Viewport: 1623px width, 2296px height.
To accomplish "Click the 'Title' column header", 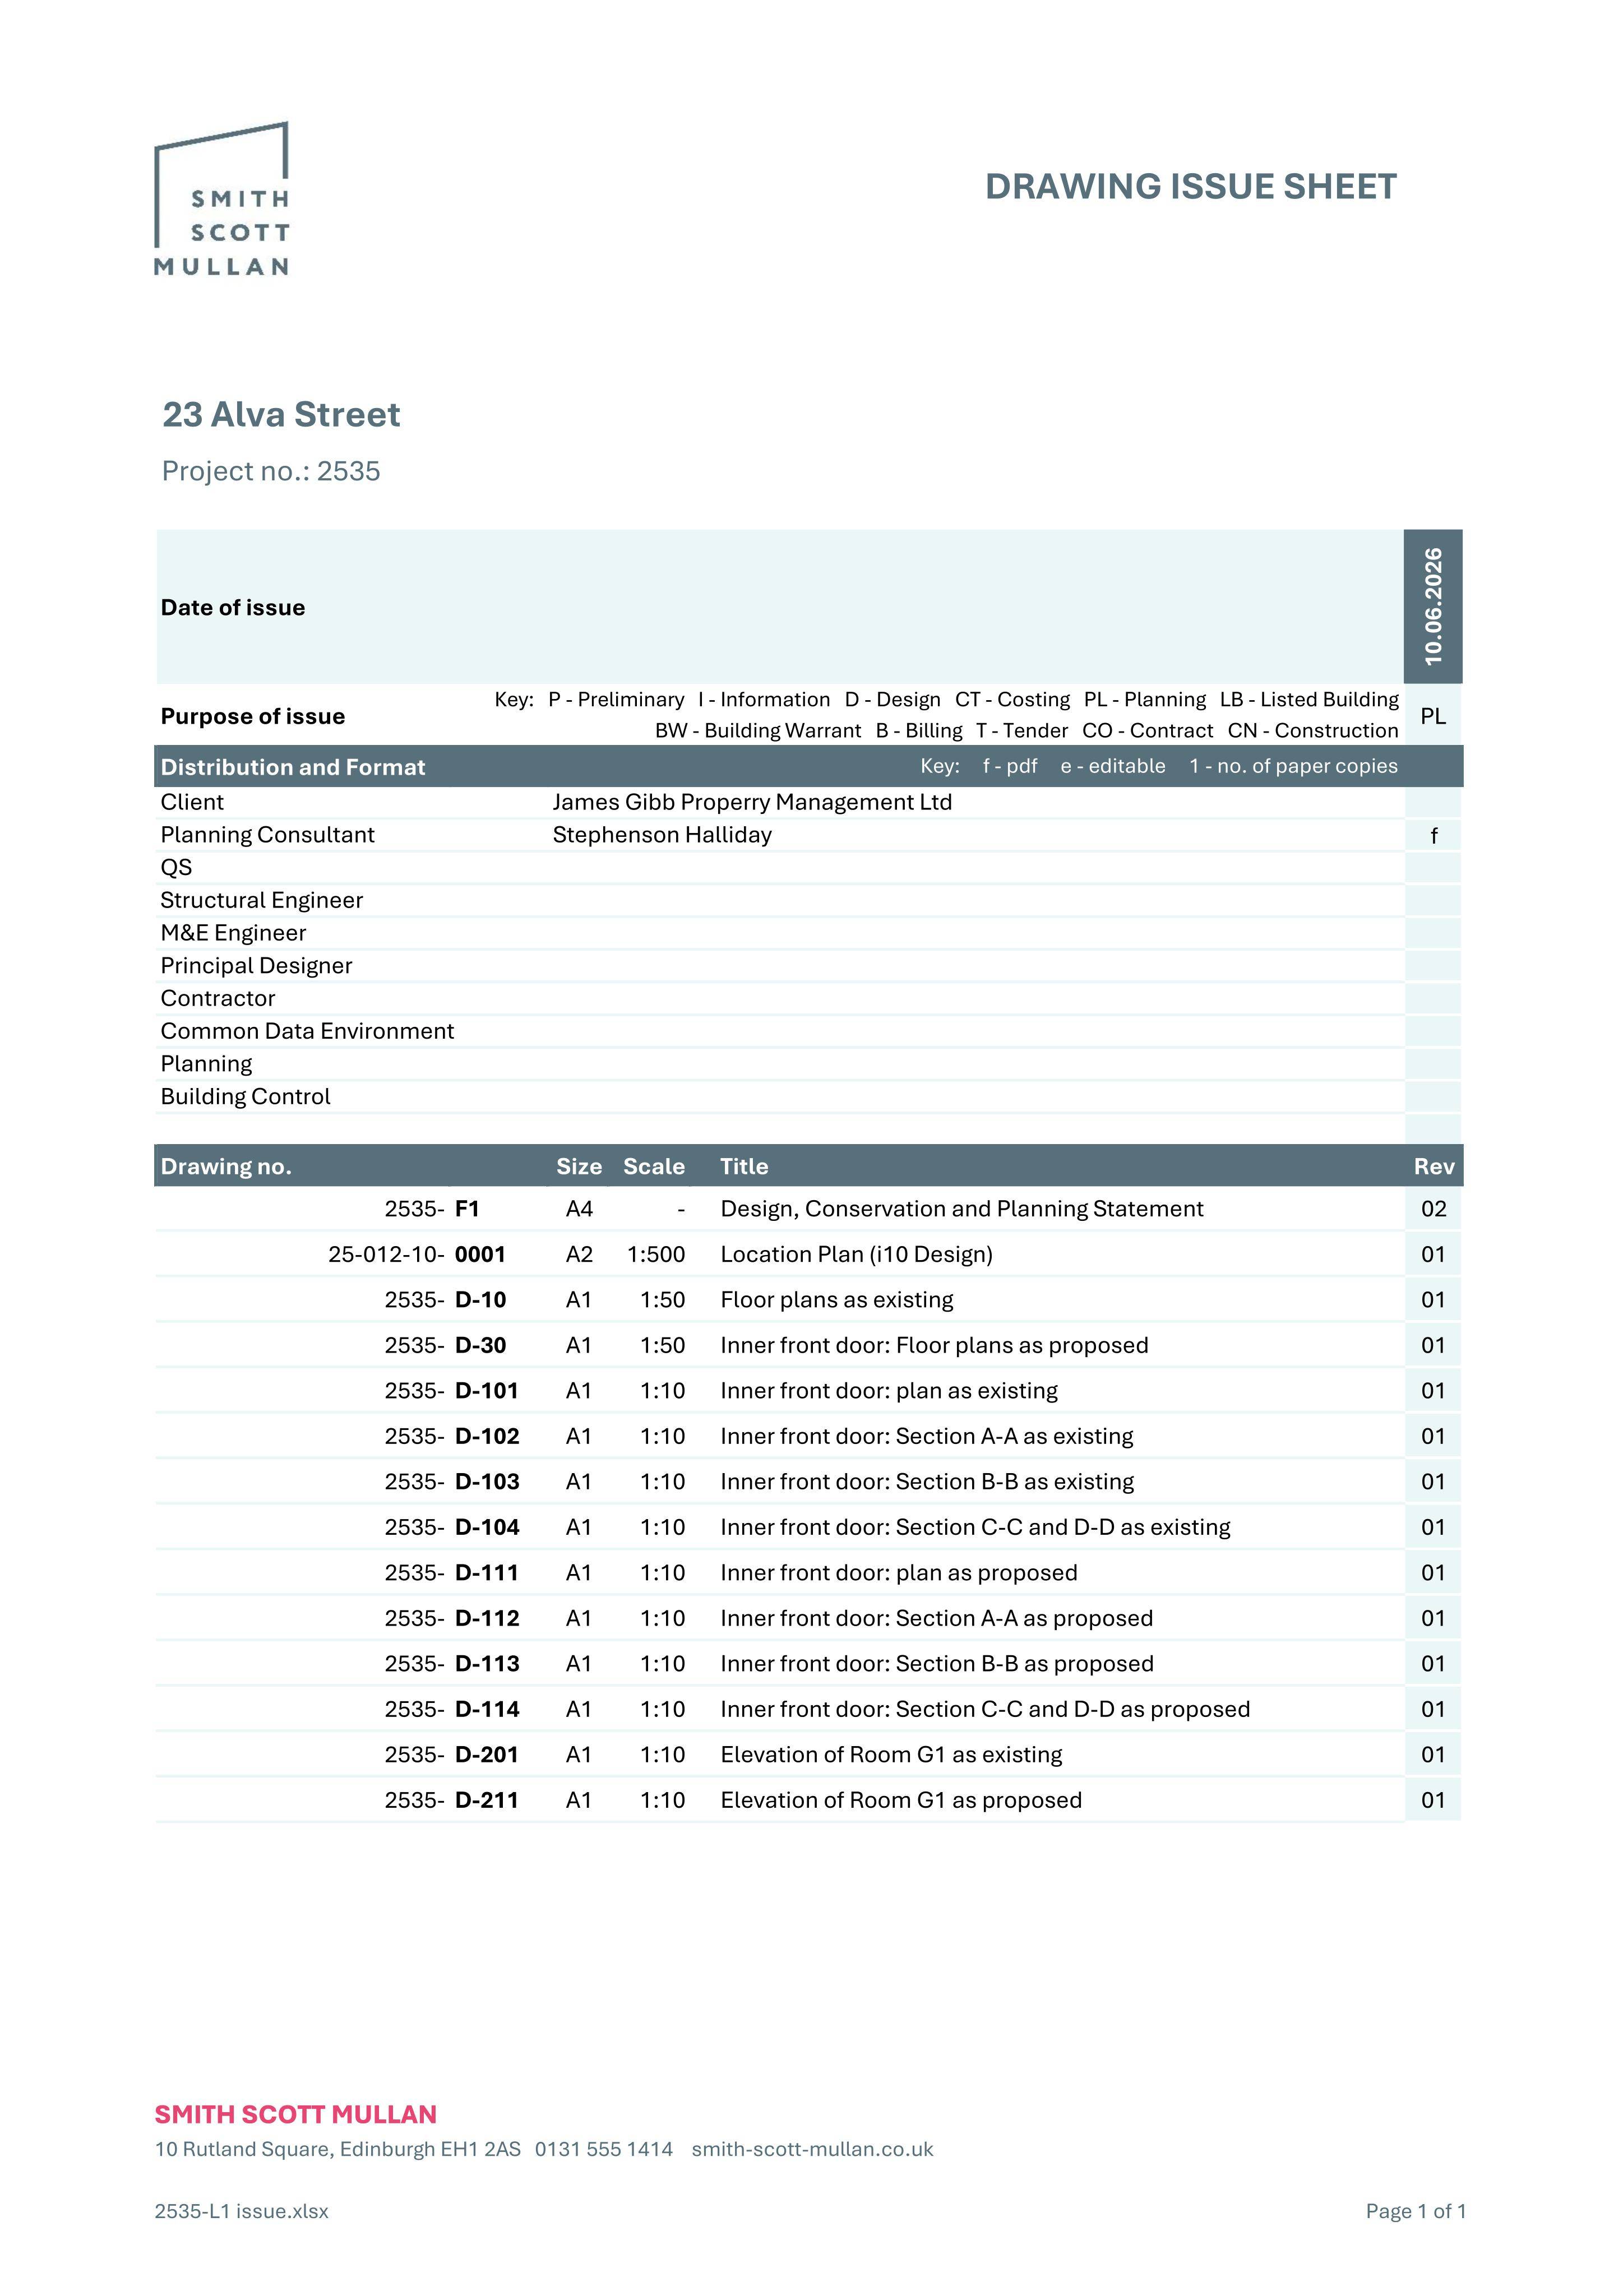I will tap(744, 1167).
